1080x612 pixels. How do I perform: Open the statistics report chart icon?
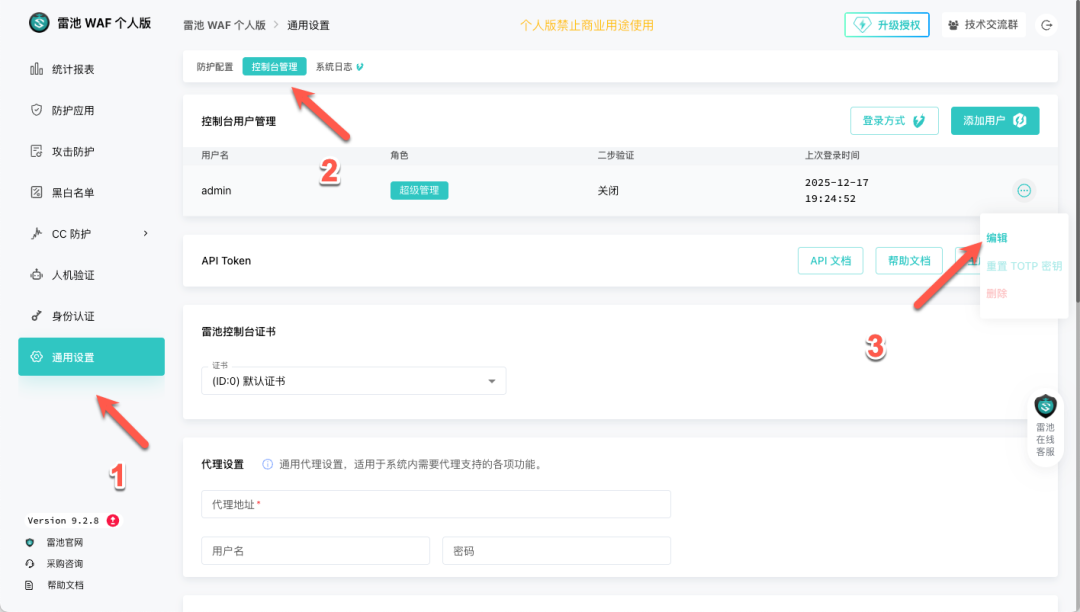tap(36, 69)
